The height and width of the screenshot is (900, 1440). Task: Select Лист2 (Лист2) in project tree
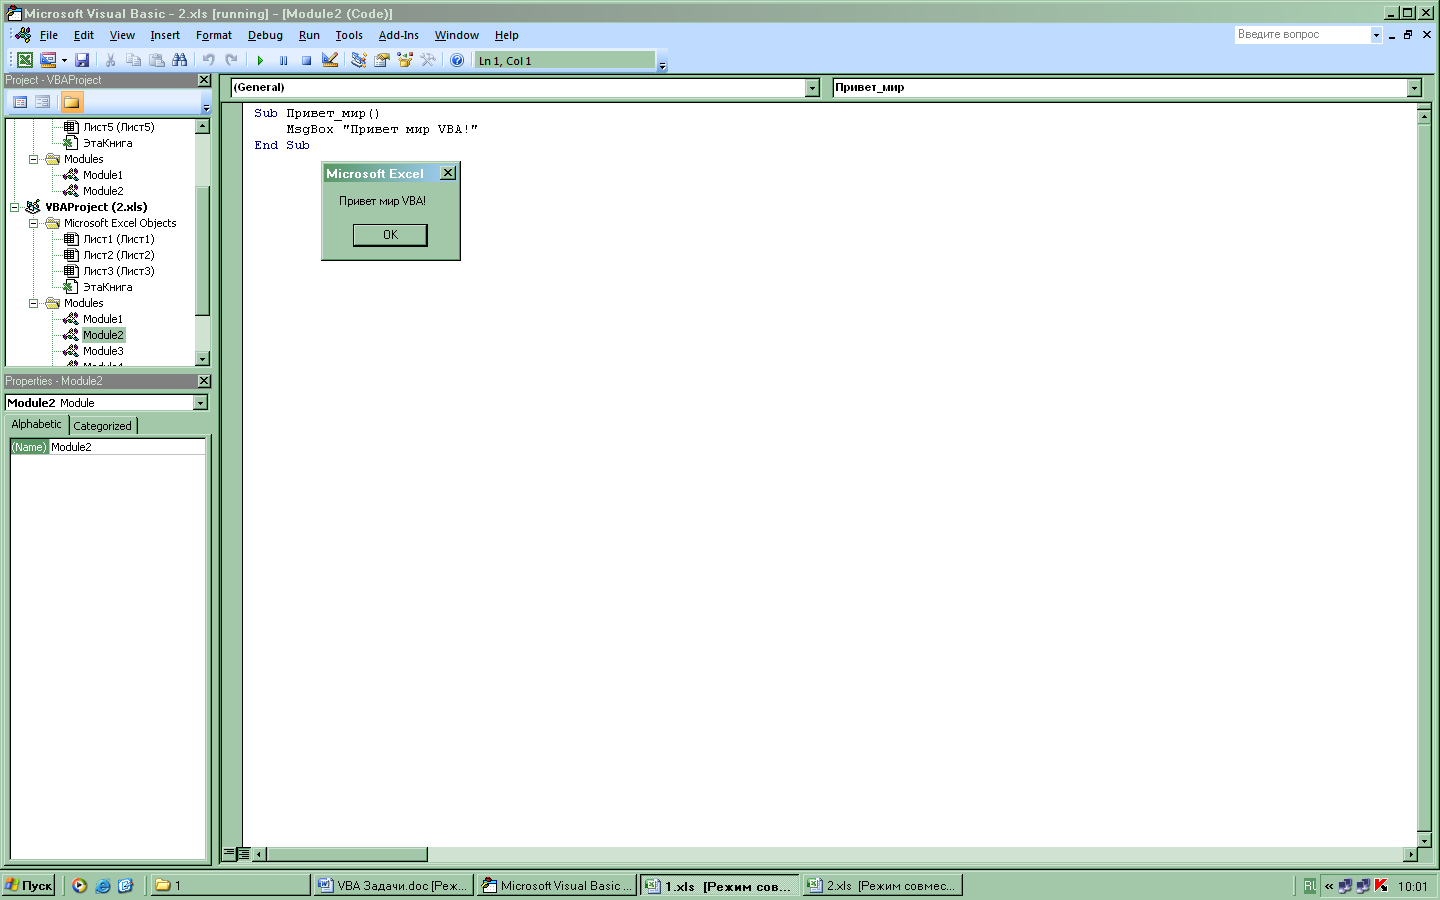pyautogui.click(x=118, y=255)
